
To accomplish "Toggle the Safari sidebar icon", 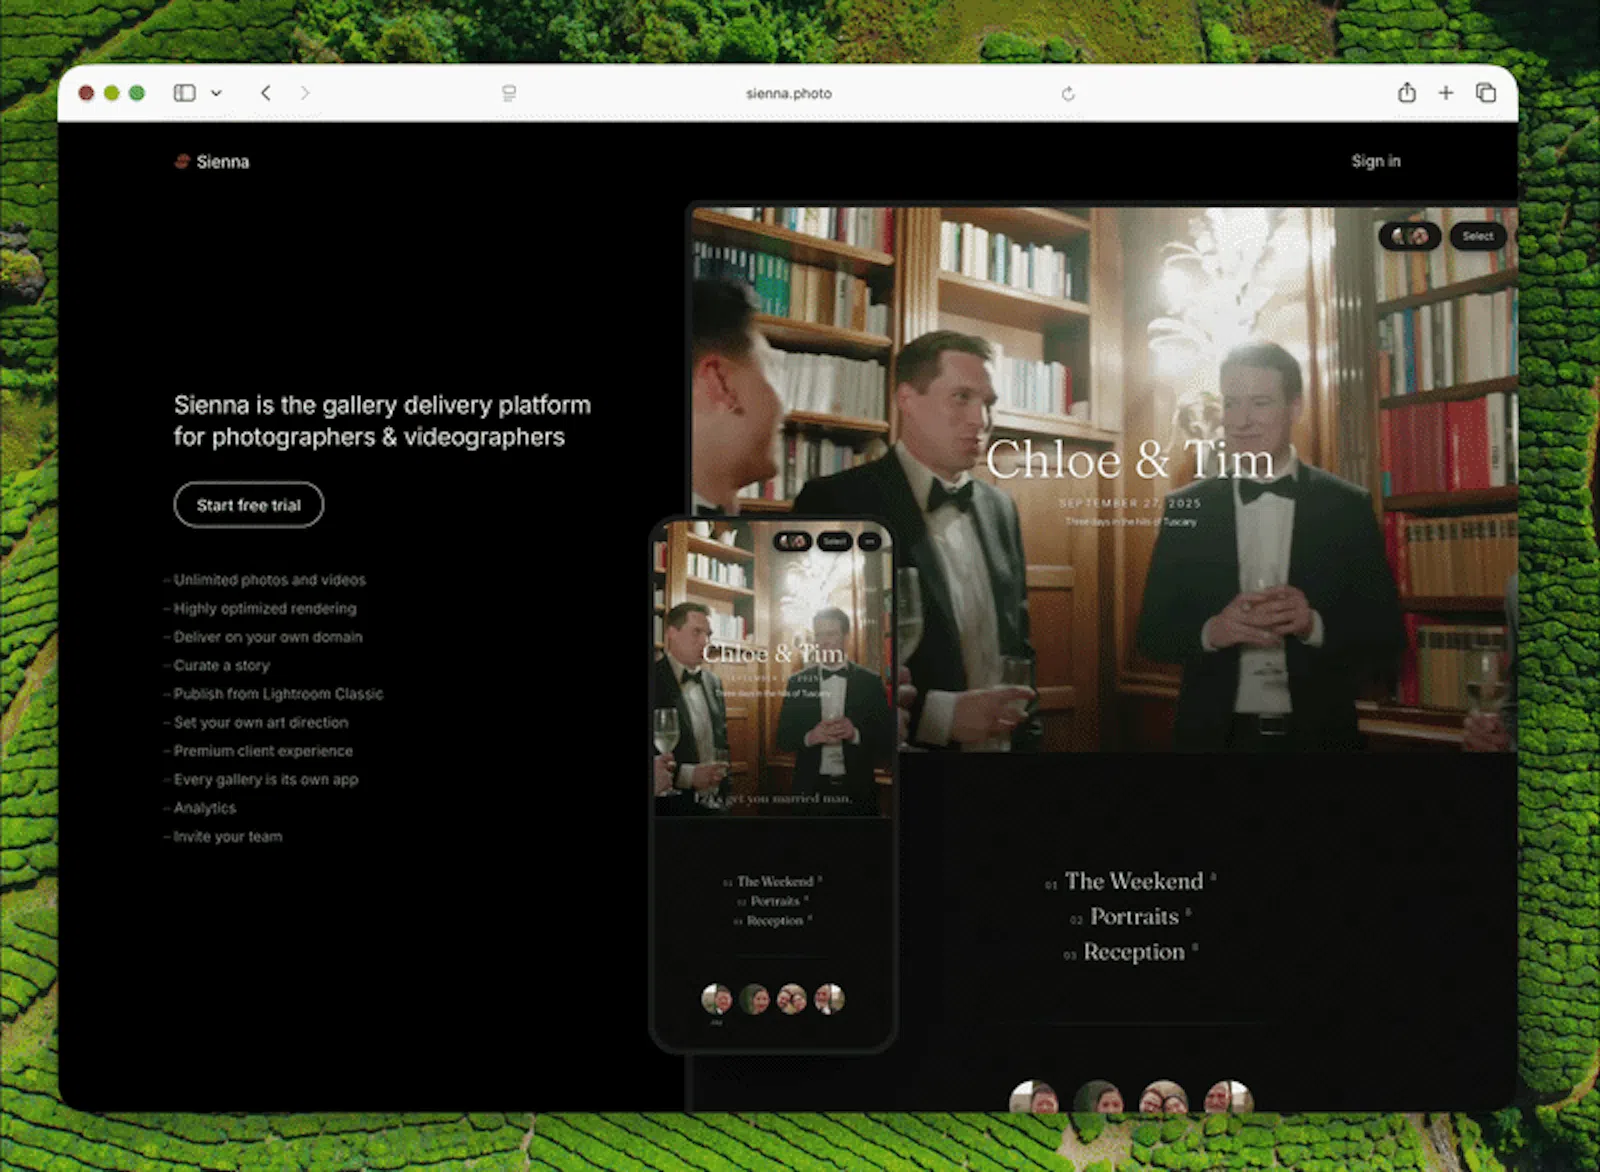I will click(x=184, y=93).
